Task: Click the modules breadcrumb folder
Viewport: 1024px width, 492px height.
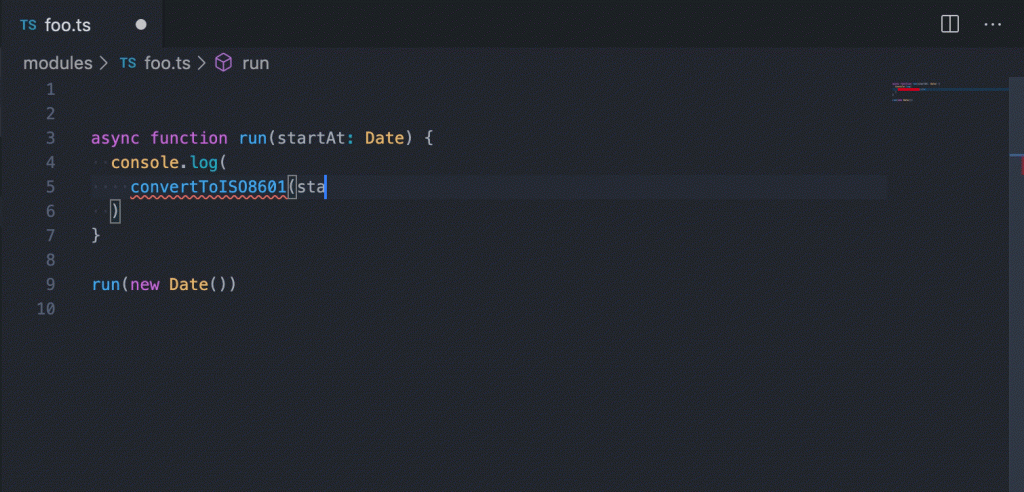Action: (57, 63)
